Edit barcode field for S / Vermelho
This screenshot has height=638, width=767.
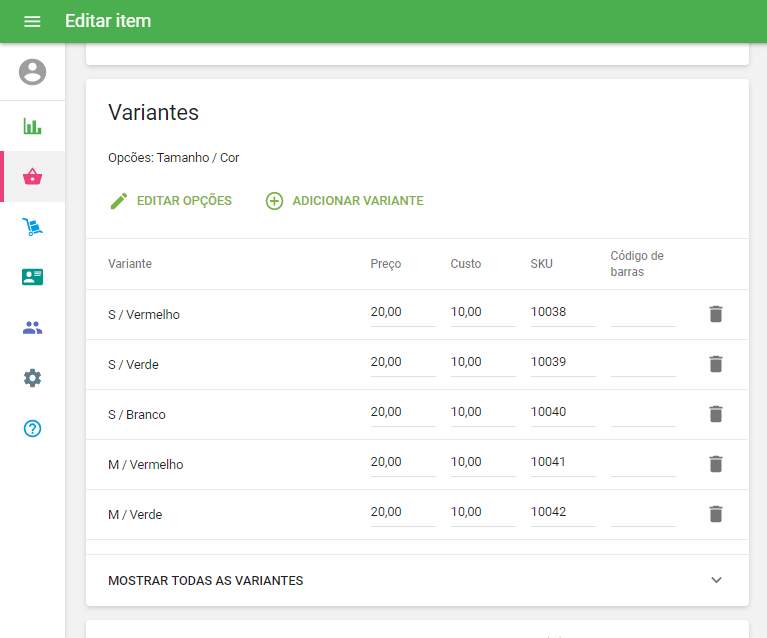point(643,313)
